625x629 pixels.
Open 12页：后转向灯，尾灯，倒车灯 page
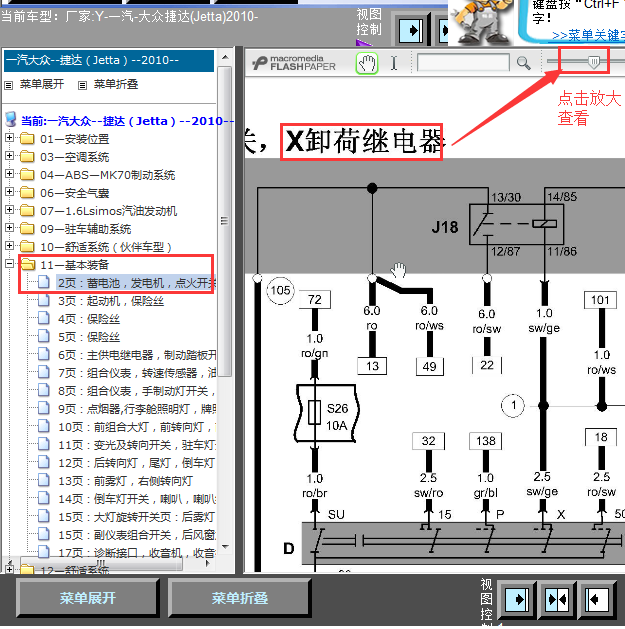[136, 463]
